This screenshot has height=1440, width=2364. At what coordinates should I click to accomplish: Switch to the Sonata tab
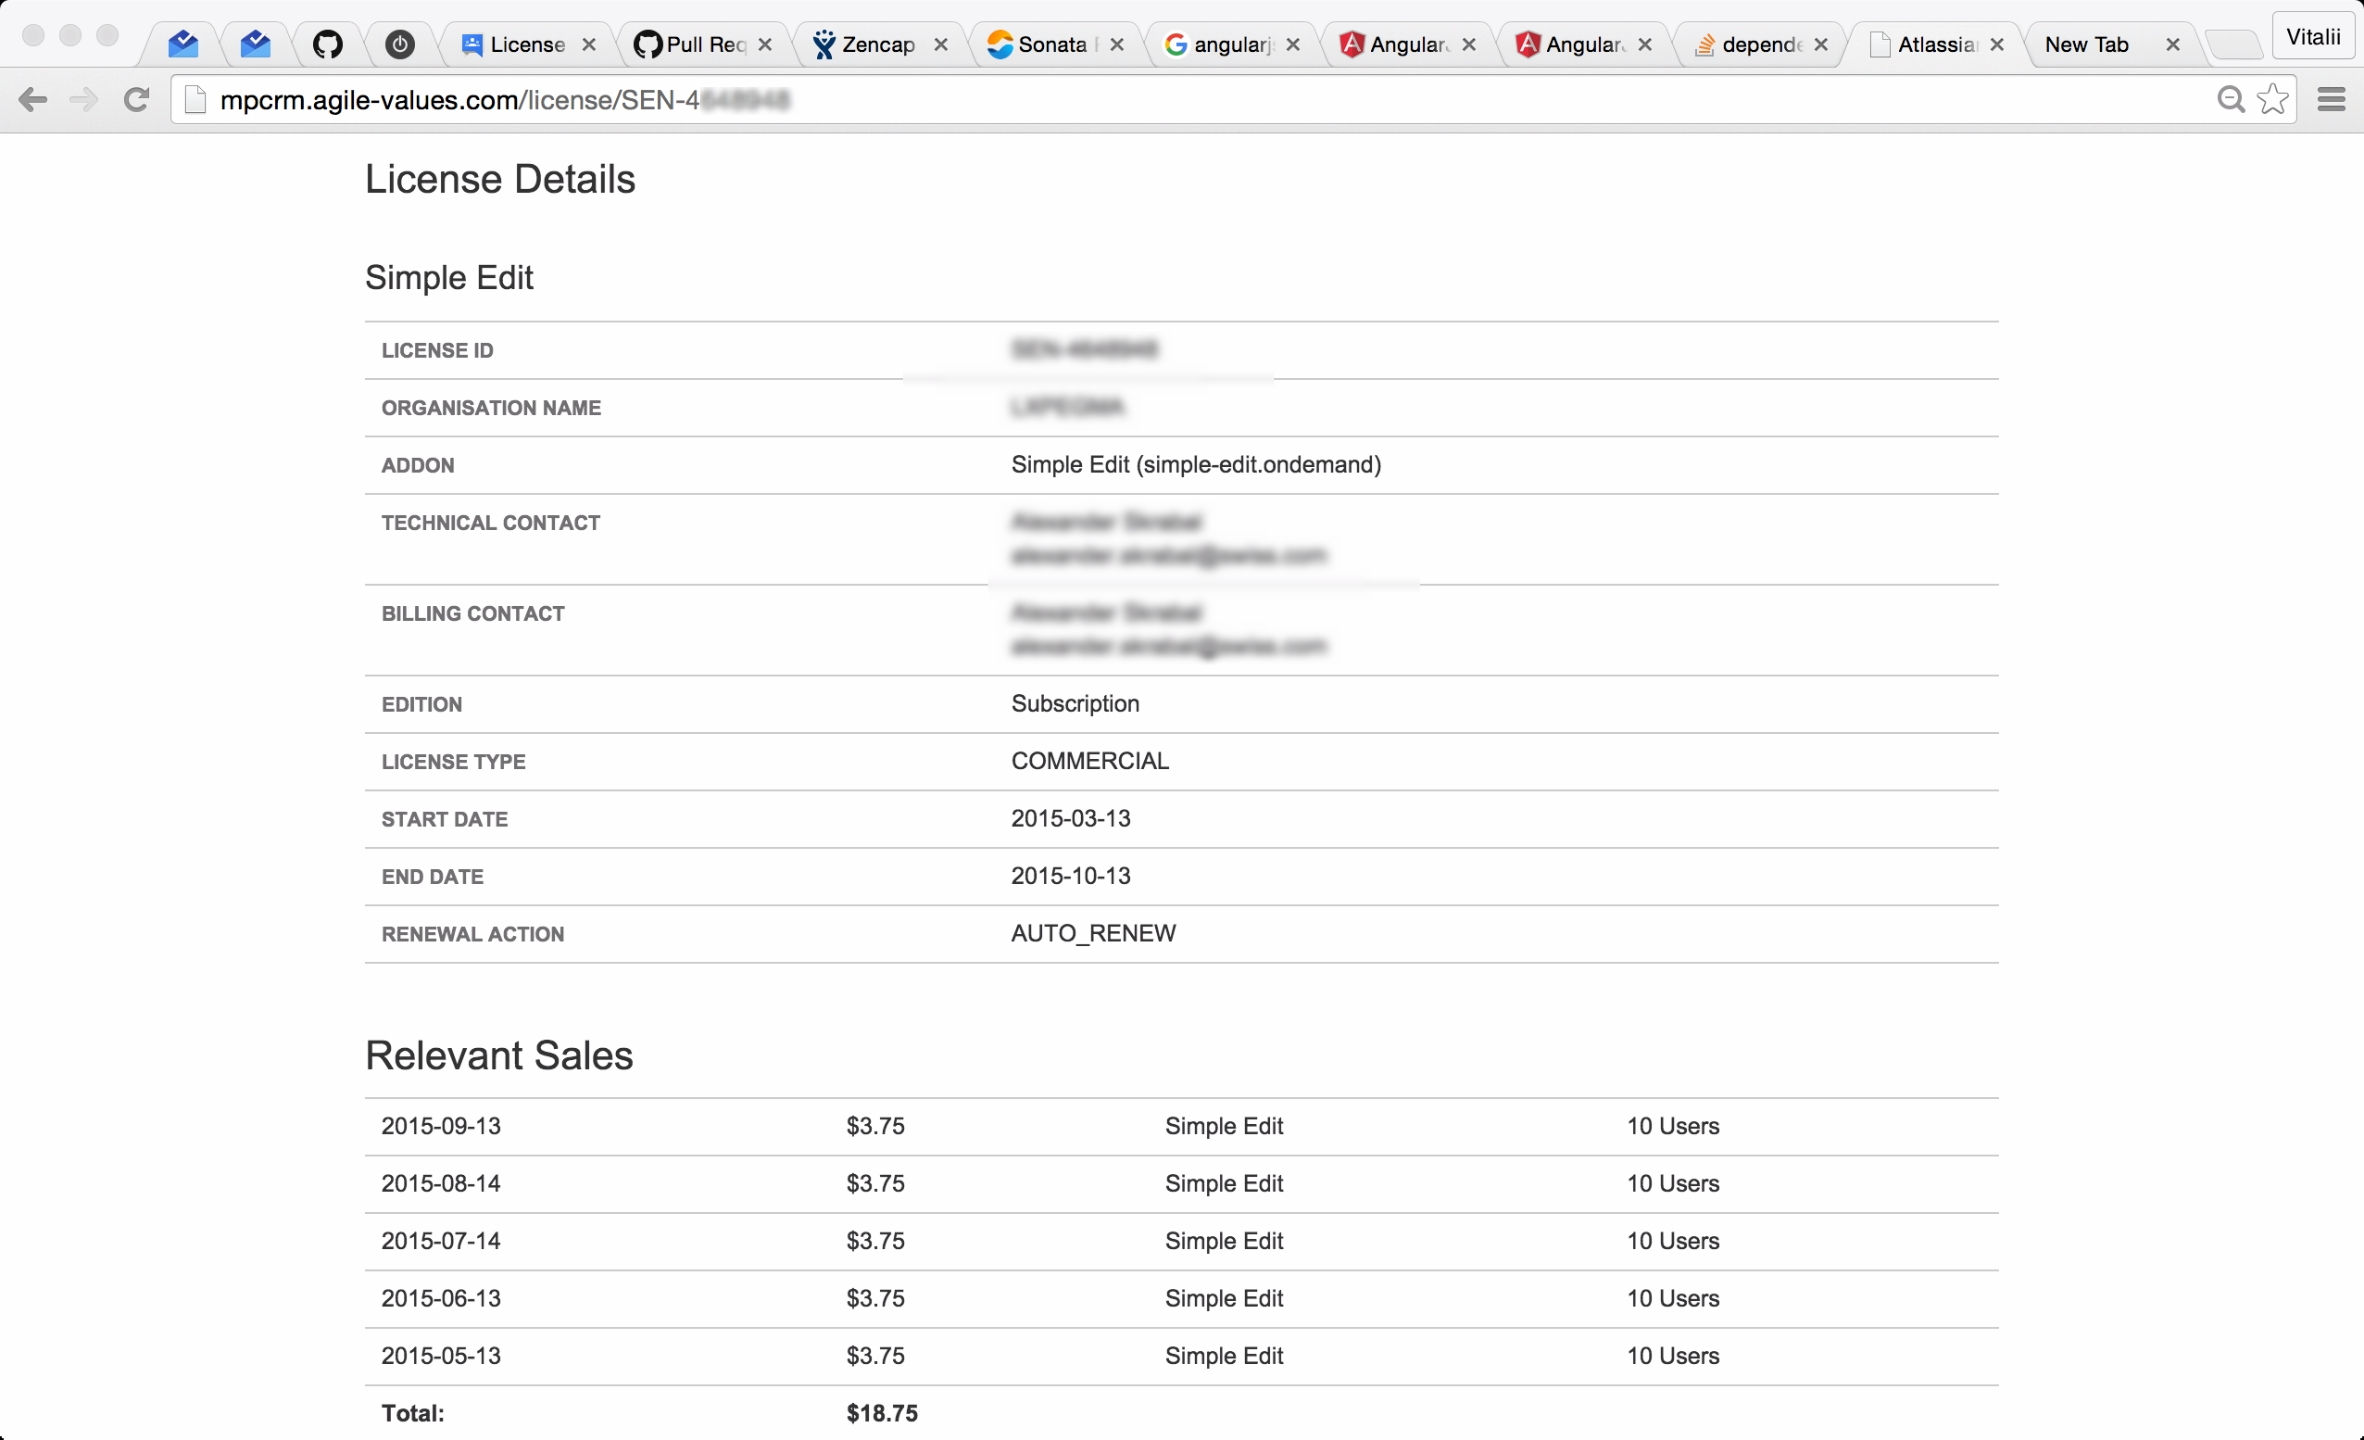tap(1051, 44)
